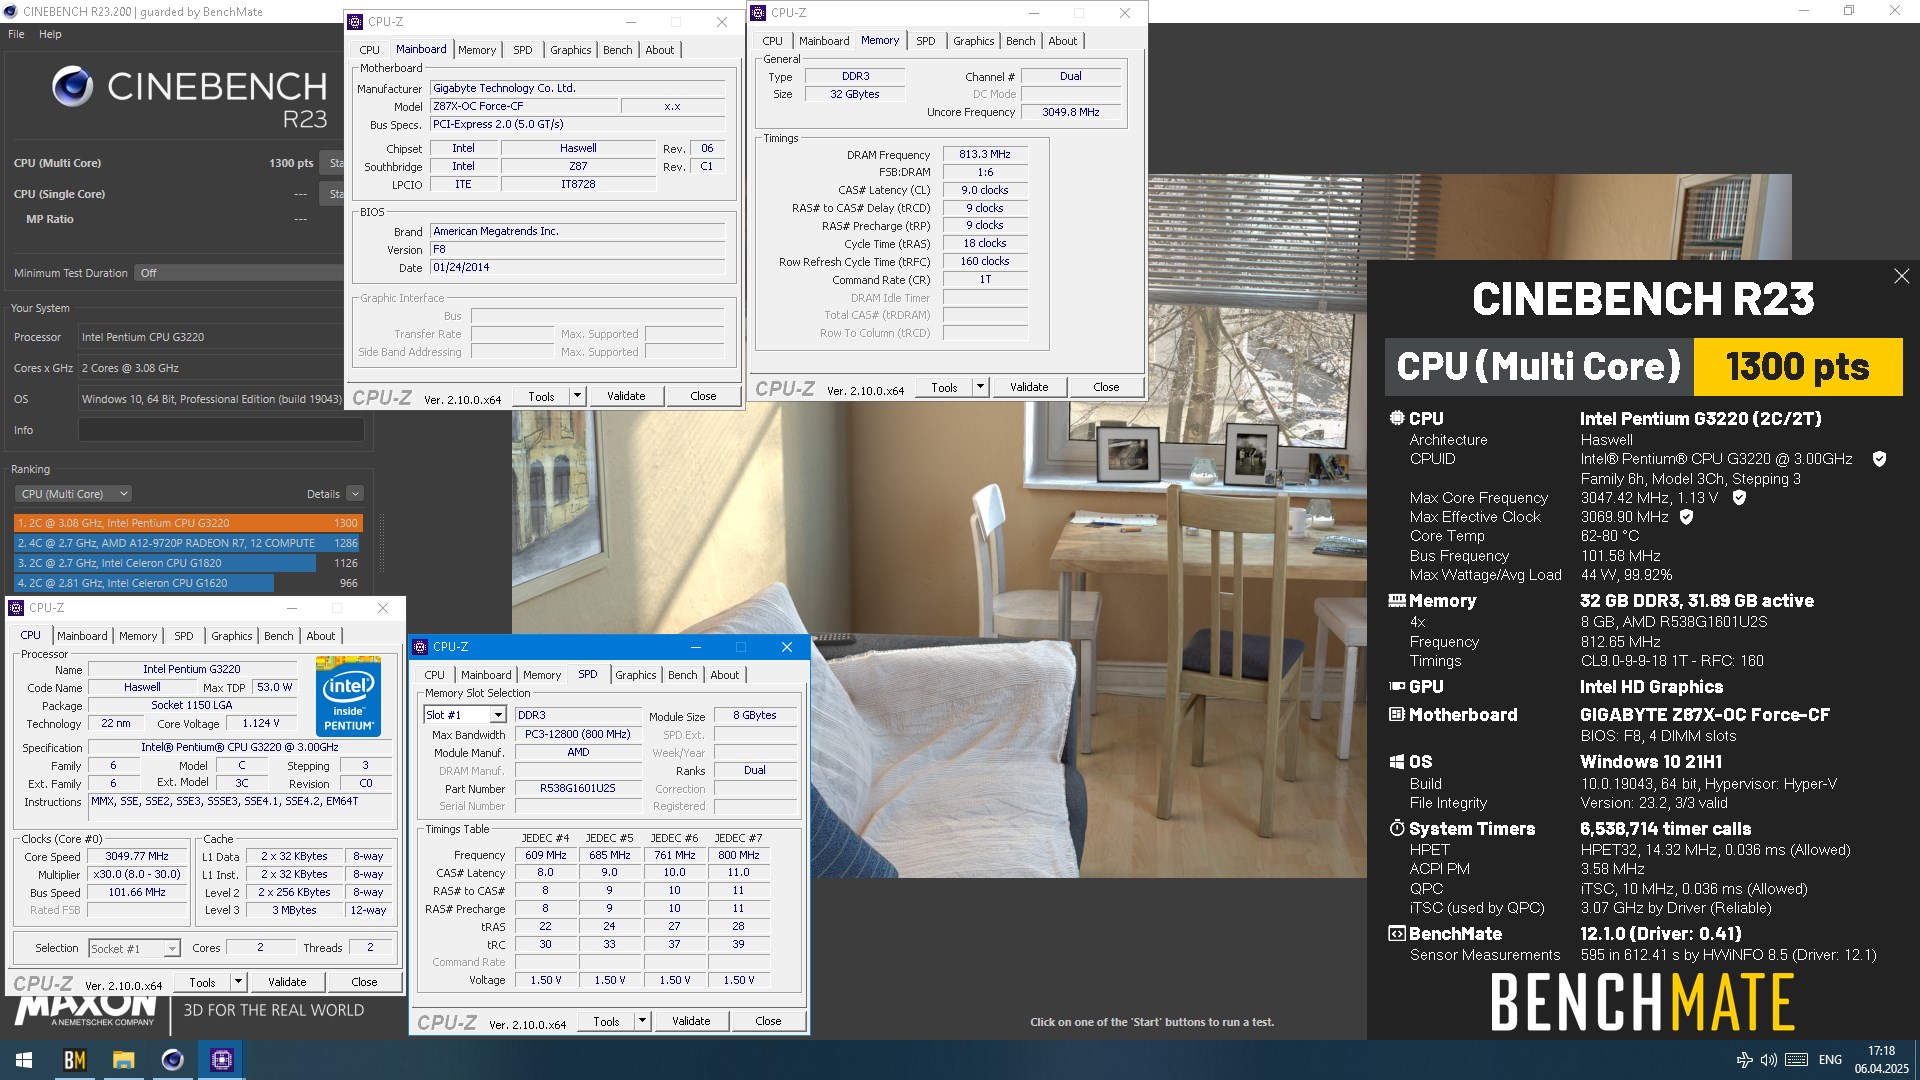The height and width of the screenshot is (1080, 1920).
Task: Switch to Cinebench via its taskbar icon
Action: pyautogui.click(x=172, y=1060)
